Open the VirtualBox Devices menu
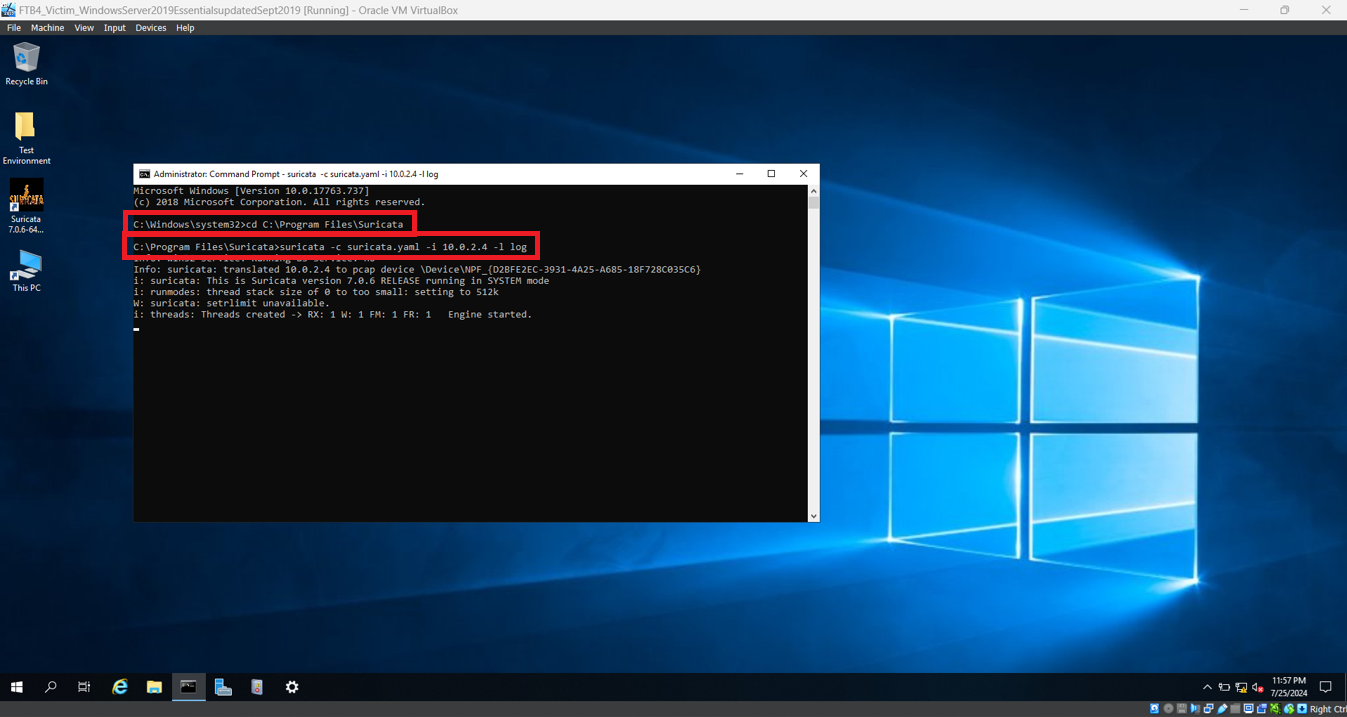Viewport: 1347px width, 717px height. (151, 28)
